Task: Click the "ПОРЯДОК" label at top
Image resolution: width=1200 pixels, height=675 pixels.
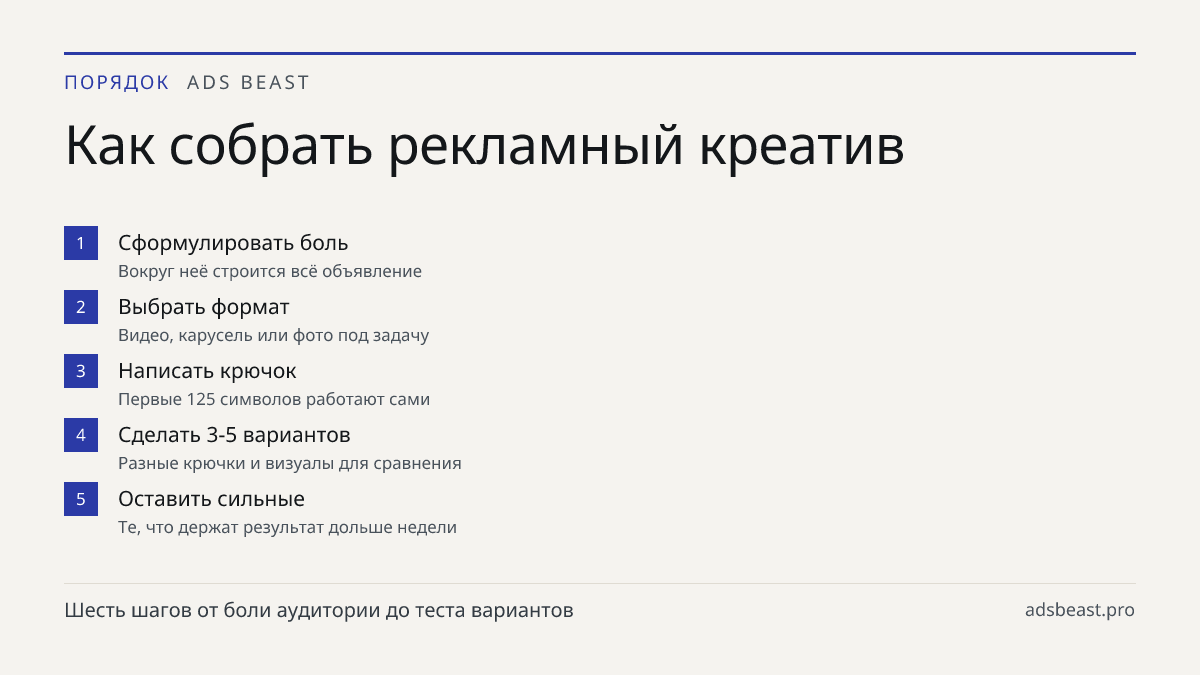Action: point(117,83)
